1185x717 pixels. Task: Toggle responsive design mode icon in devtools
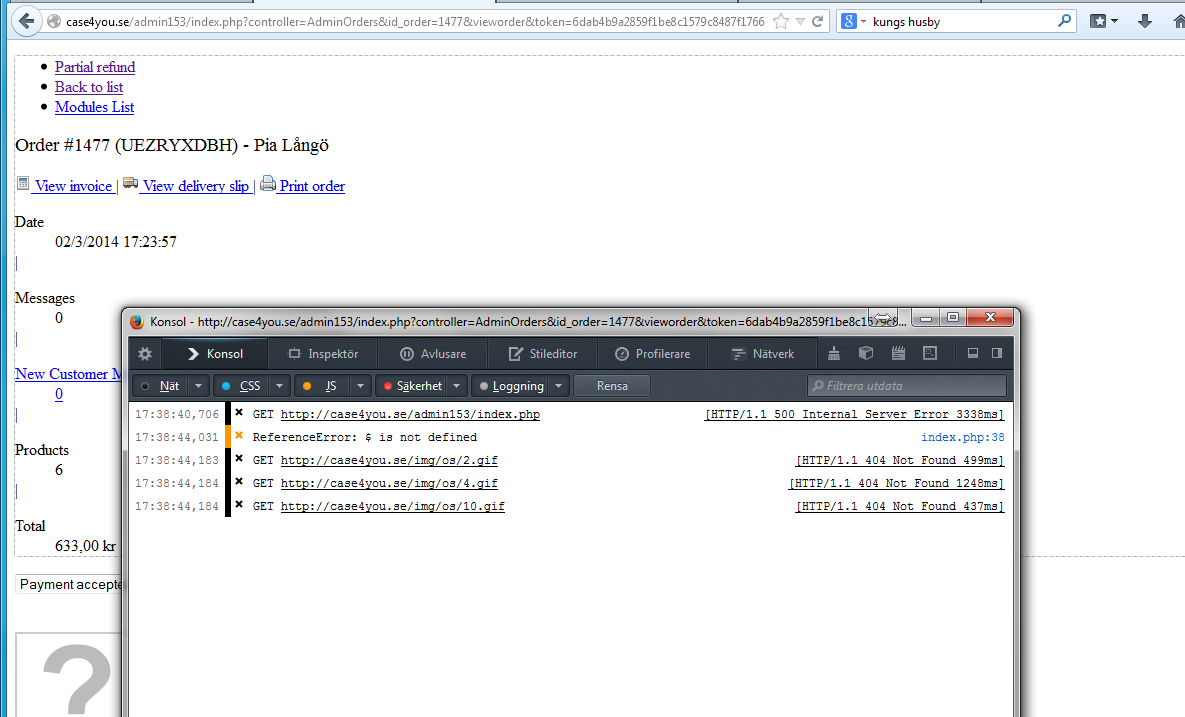930,353
